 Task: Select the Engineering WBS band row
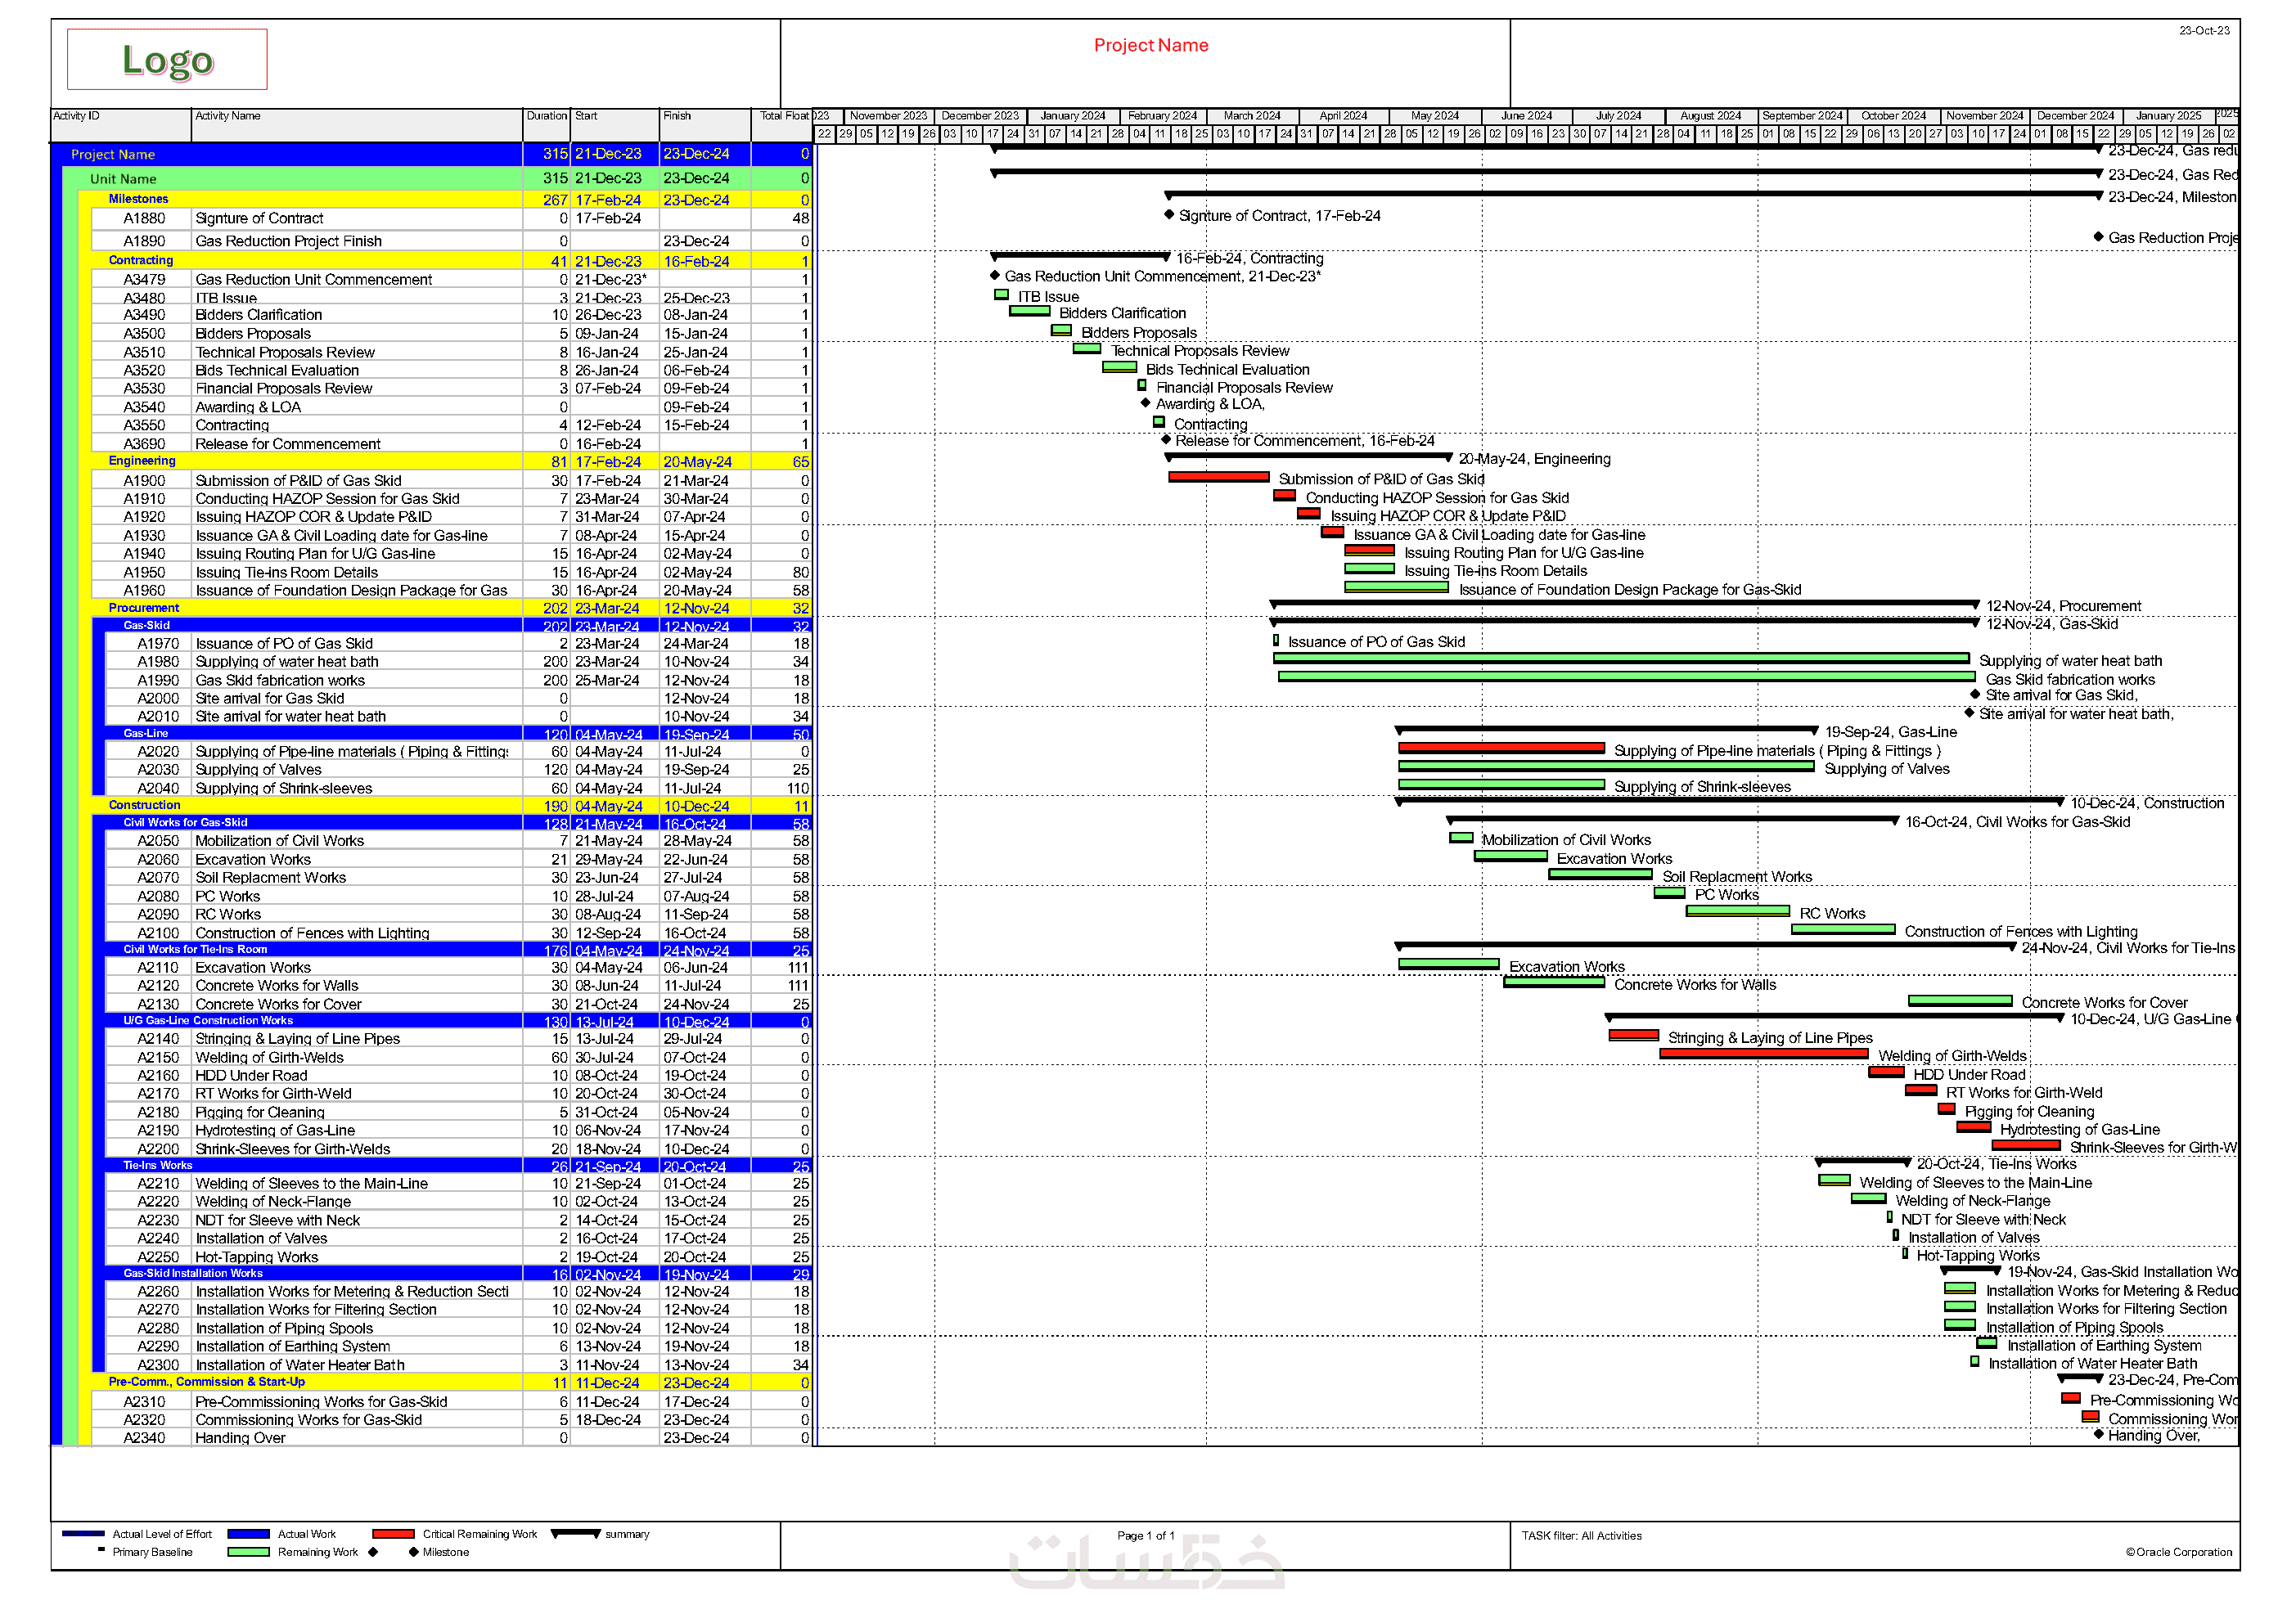pos(142,461)
